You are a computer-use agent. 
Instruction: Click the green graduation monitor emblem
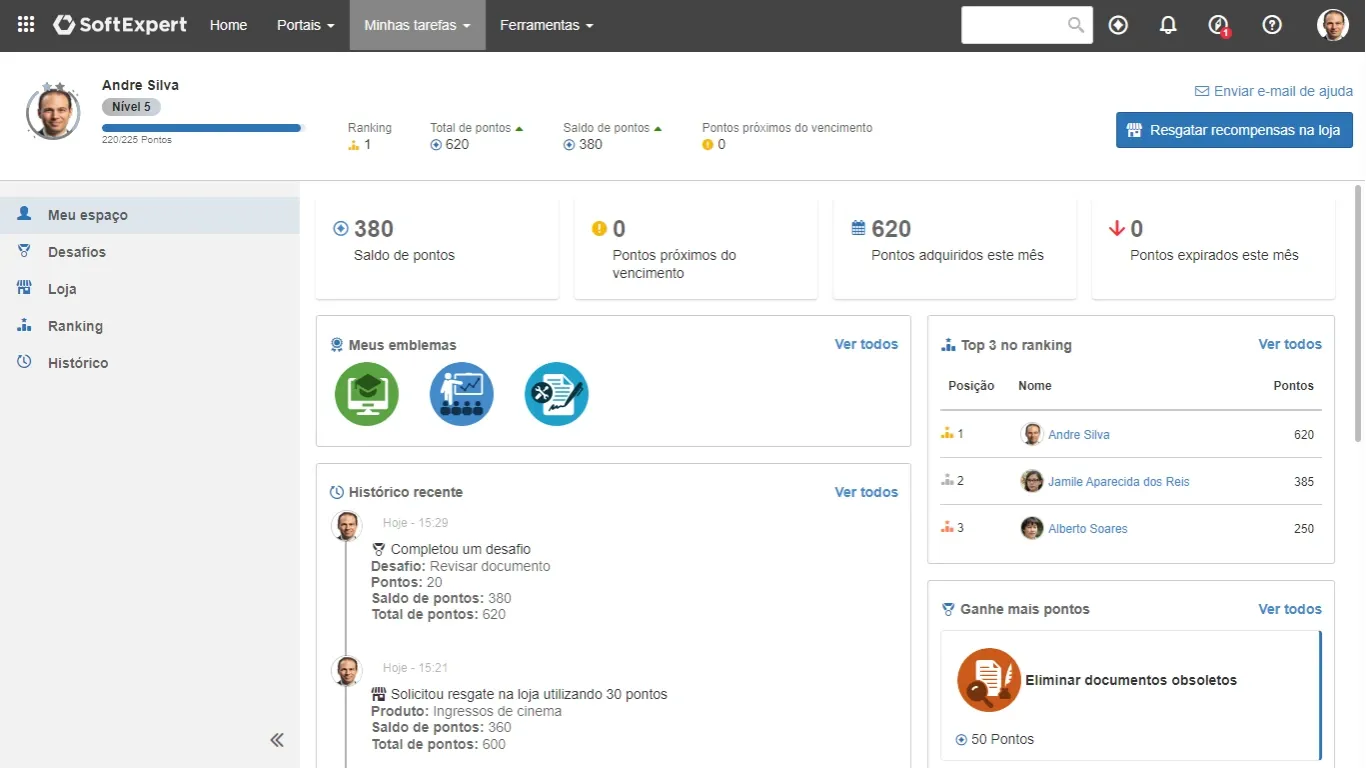pos(367,394)
